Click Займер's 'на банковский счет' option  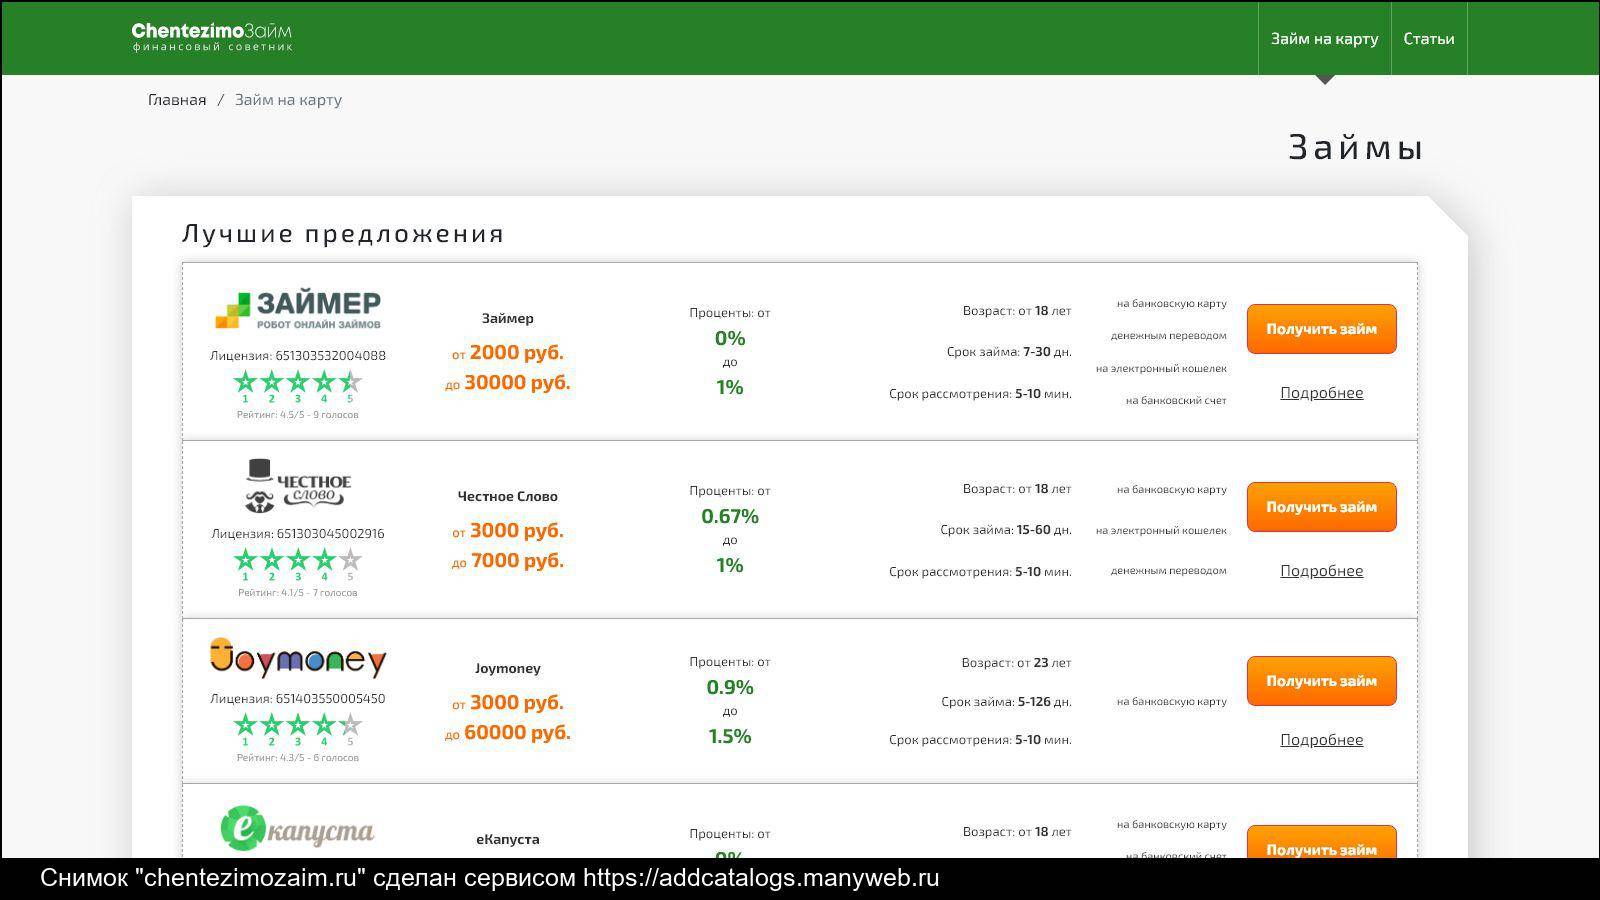1176,401
